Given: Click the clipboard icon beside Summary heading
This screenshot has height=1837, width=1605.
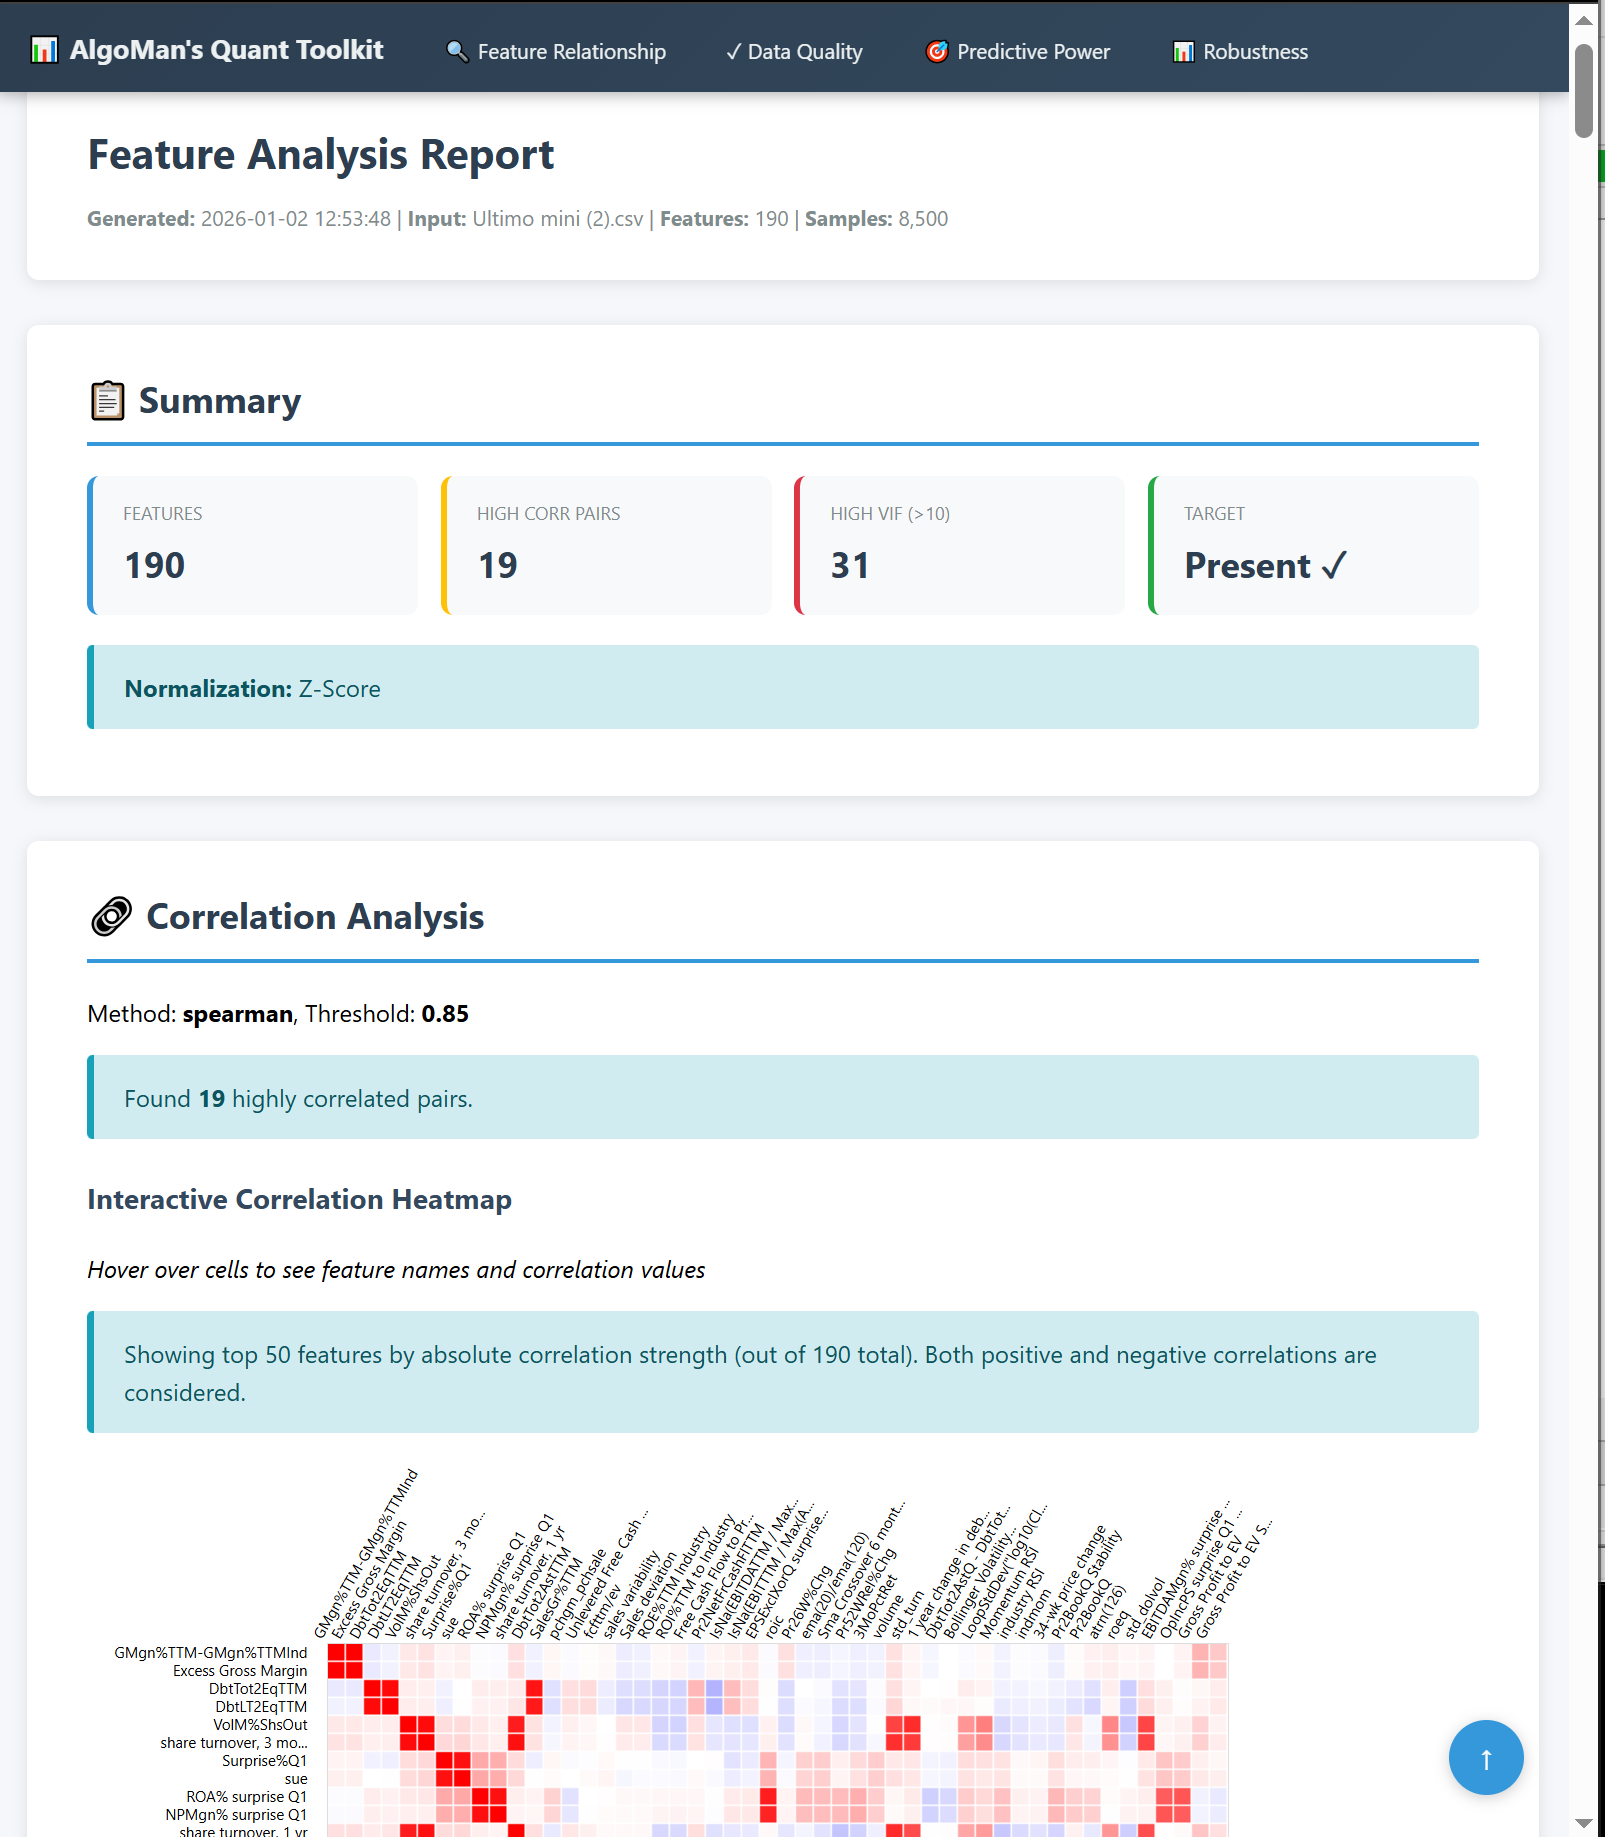Looking at the screenshot, I should 106,399.
